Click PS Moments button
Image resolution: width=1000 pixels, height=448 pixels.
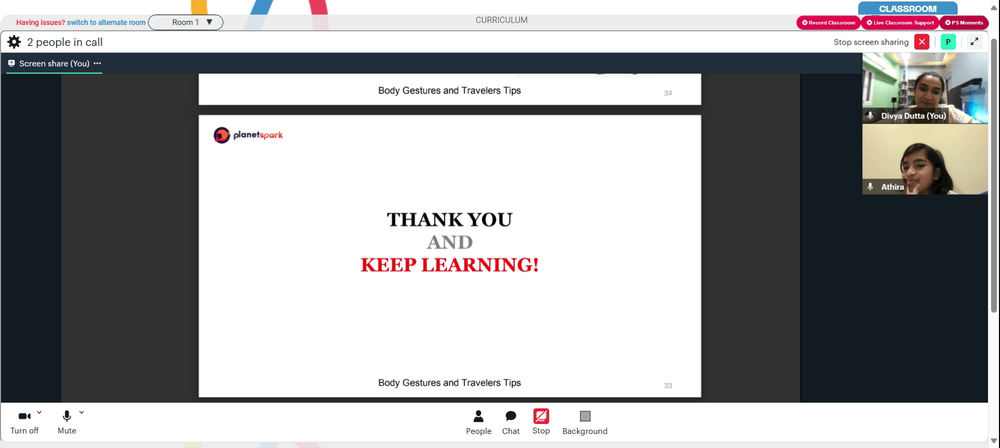click(964, 23)
